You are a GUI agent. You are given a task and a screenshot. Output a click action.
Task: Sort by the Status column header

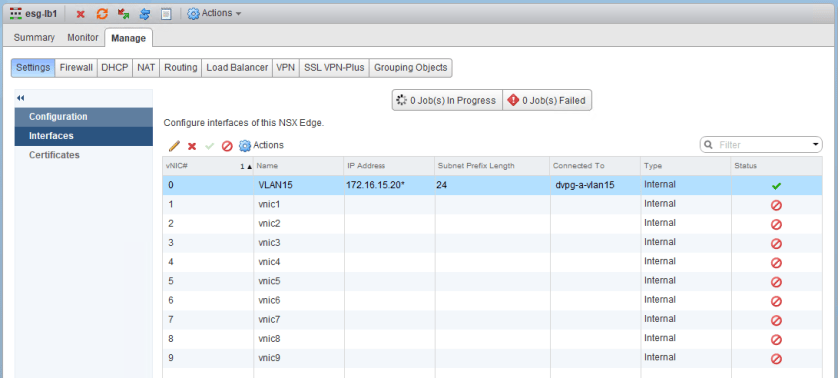pyautogui.click(x=777, y=166)
